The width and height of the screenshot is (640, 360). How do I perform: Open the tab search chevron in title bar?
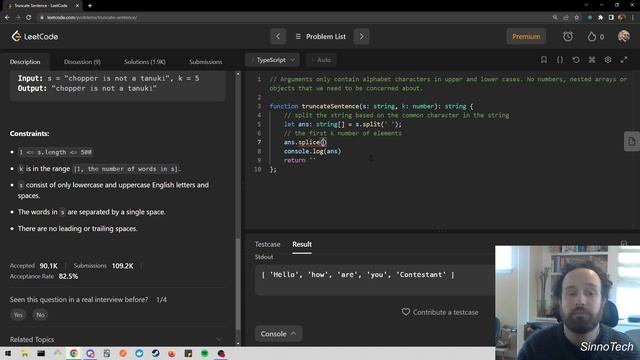(586, 5)
